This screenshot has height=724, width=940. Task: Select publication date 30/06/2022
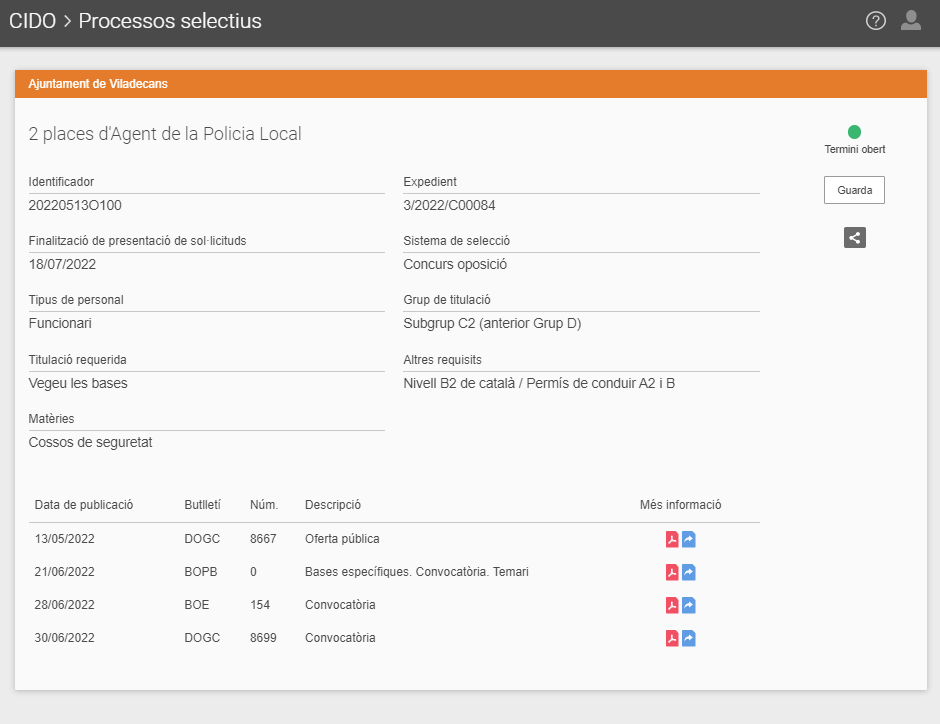coord(65,638)
